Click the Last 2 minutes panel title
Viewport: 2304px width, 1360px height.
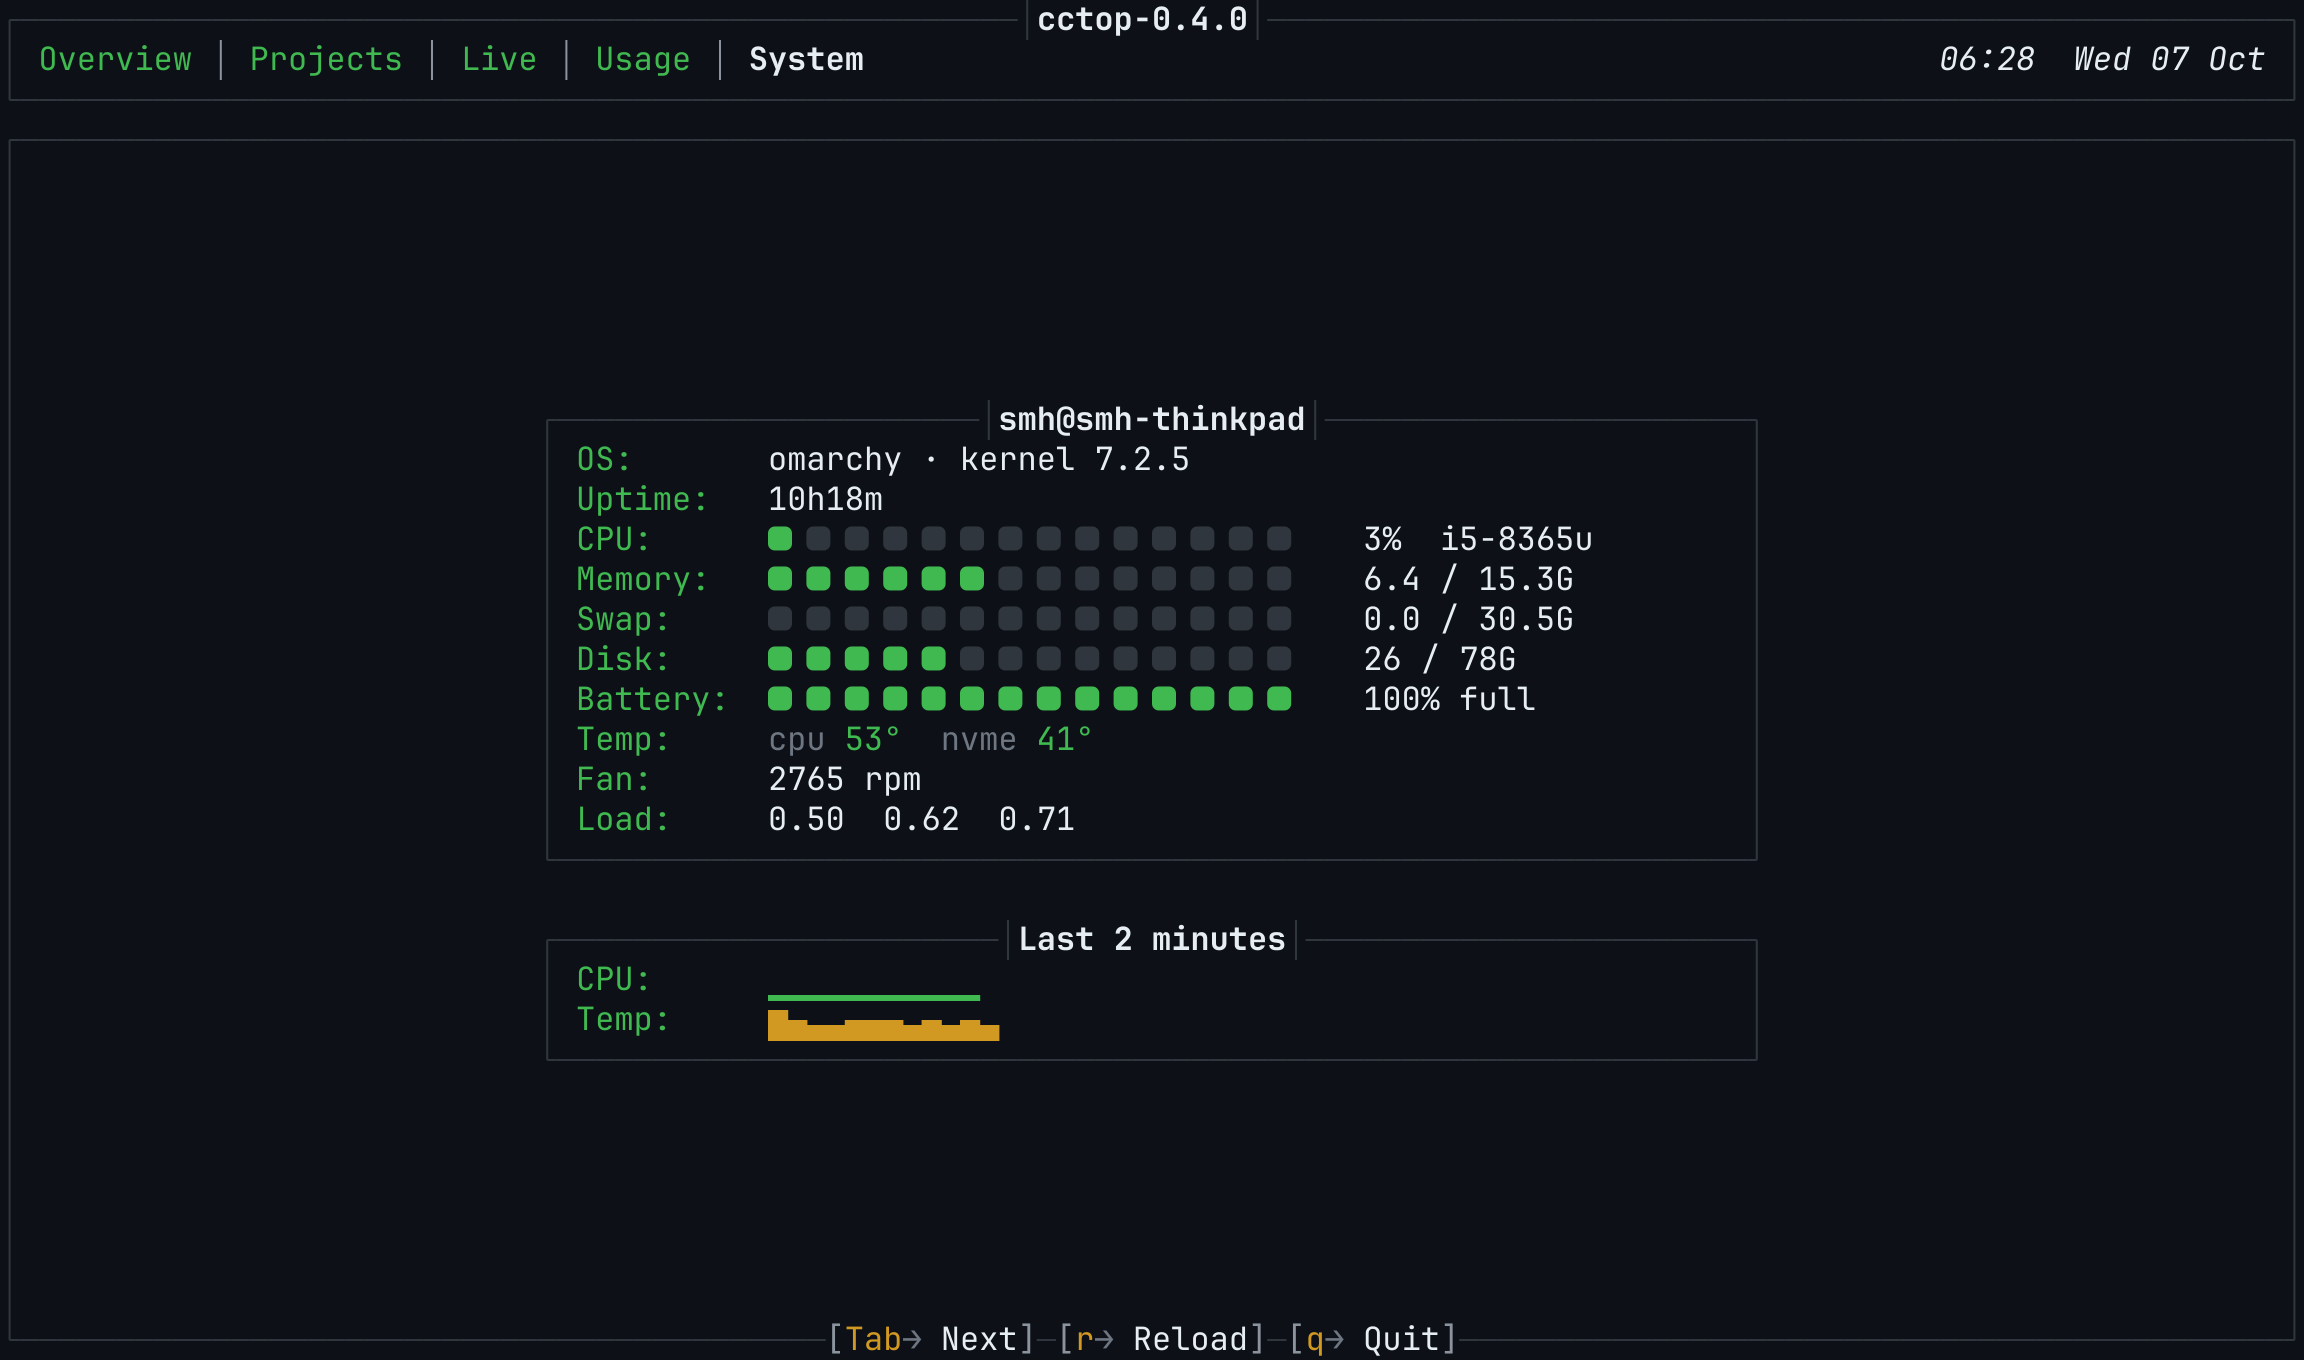pyautogui.click(x=1151, y=939)
